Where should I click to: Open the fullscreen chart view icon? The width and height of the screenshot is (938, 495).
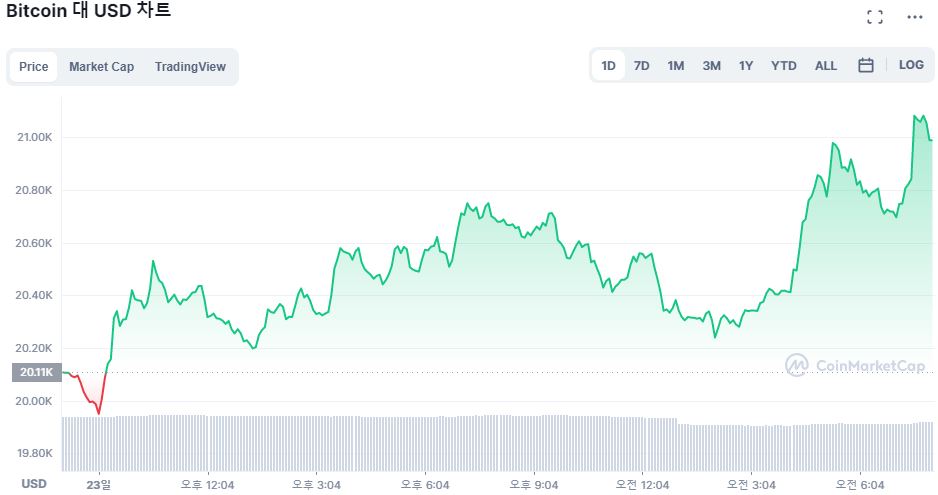point(875,16)
